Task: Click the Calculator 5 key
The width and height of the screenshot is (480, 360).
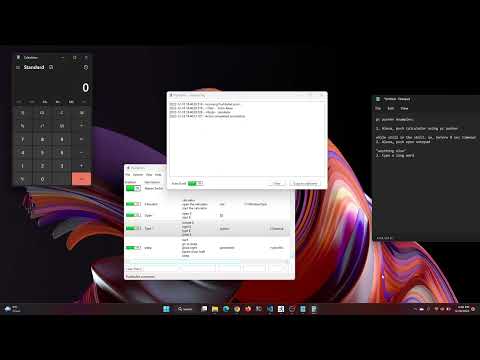Action: [42, 152]
